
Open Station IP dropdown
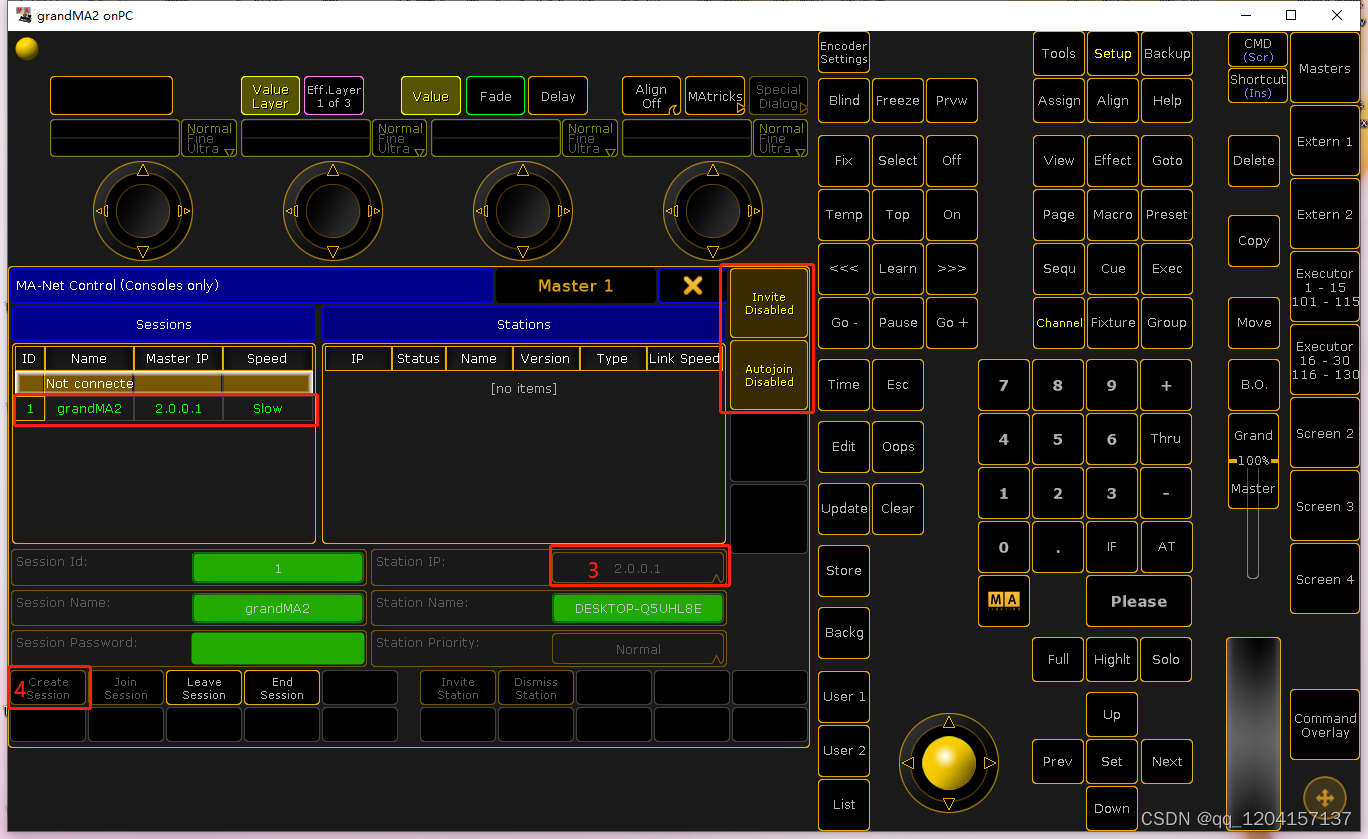pos(638,568)
